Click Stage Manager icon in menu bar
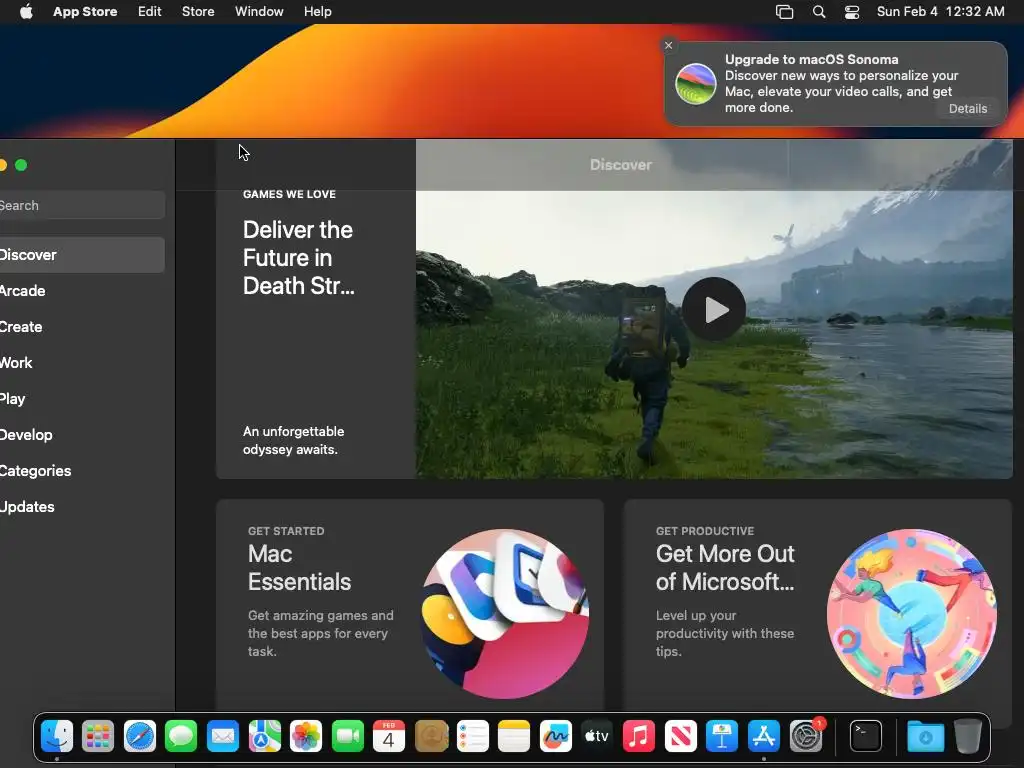 click(x=784, y=12)
